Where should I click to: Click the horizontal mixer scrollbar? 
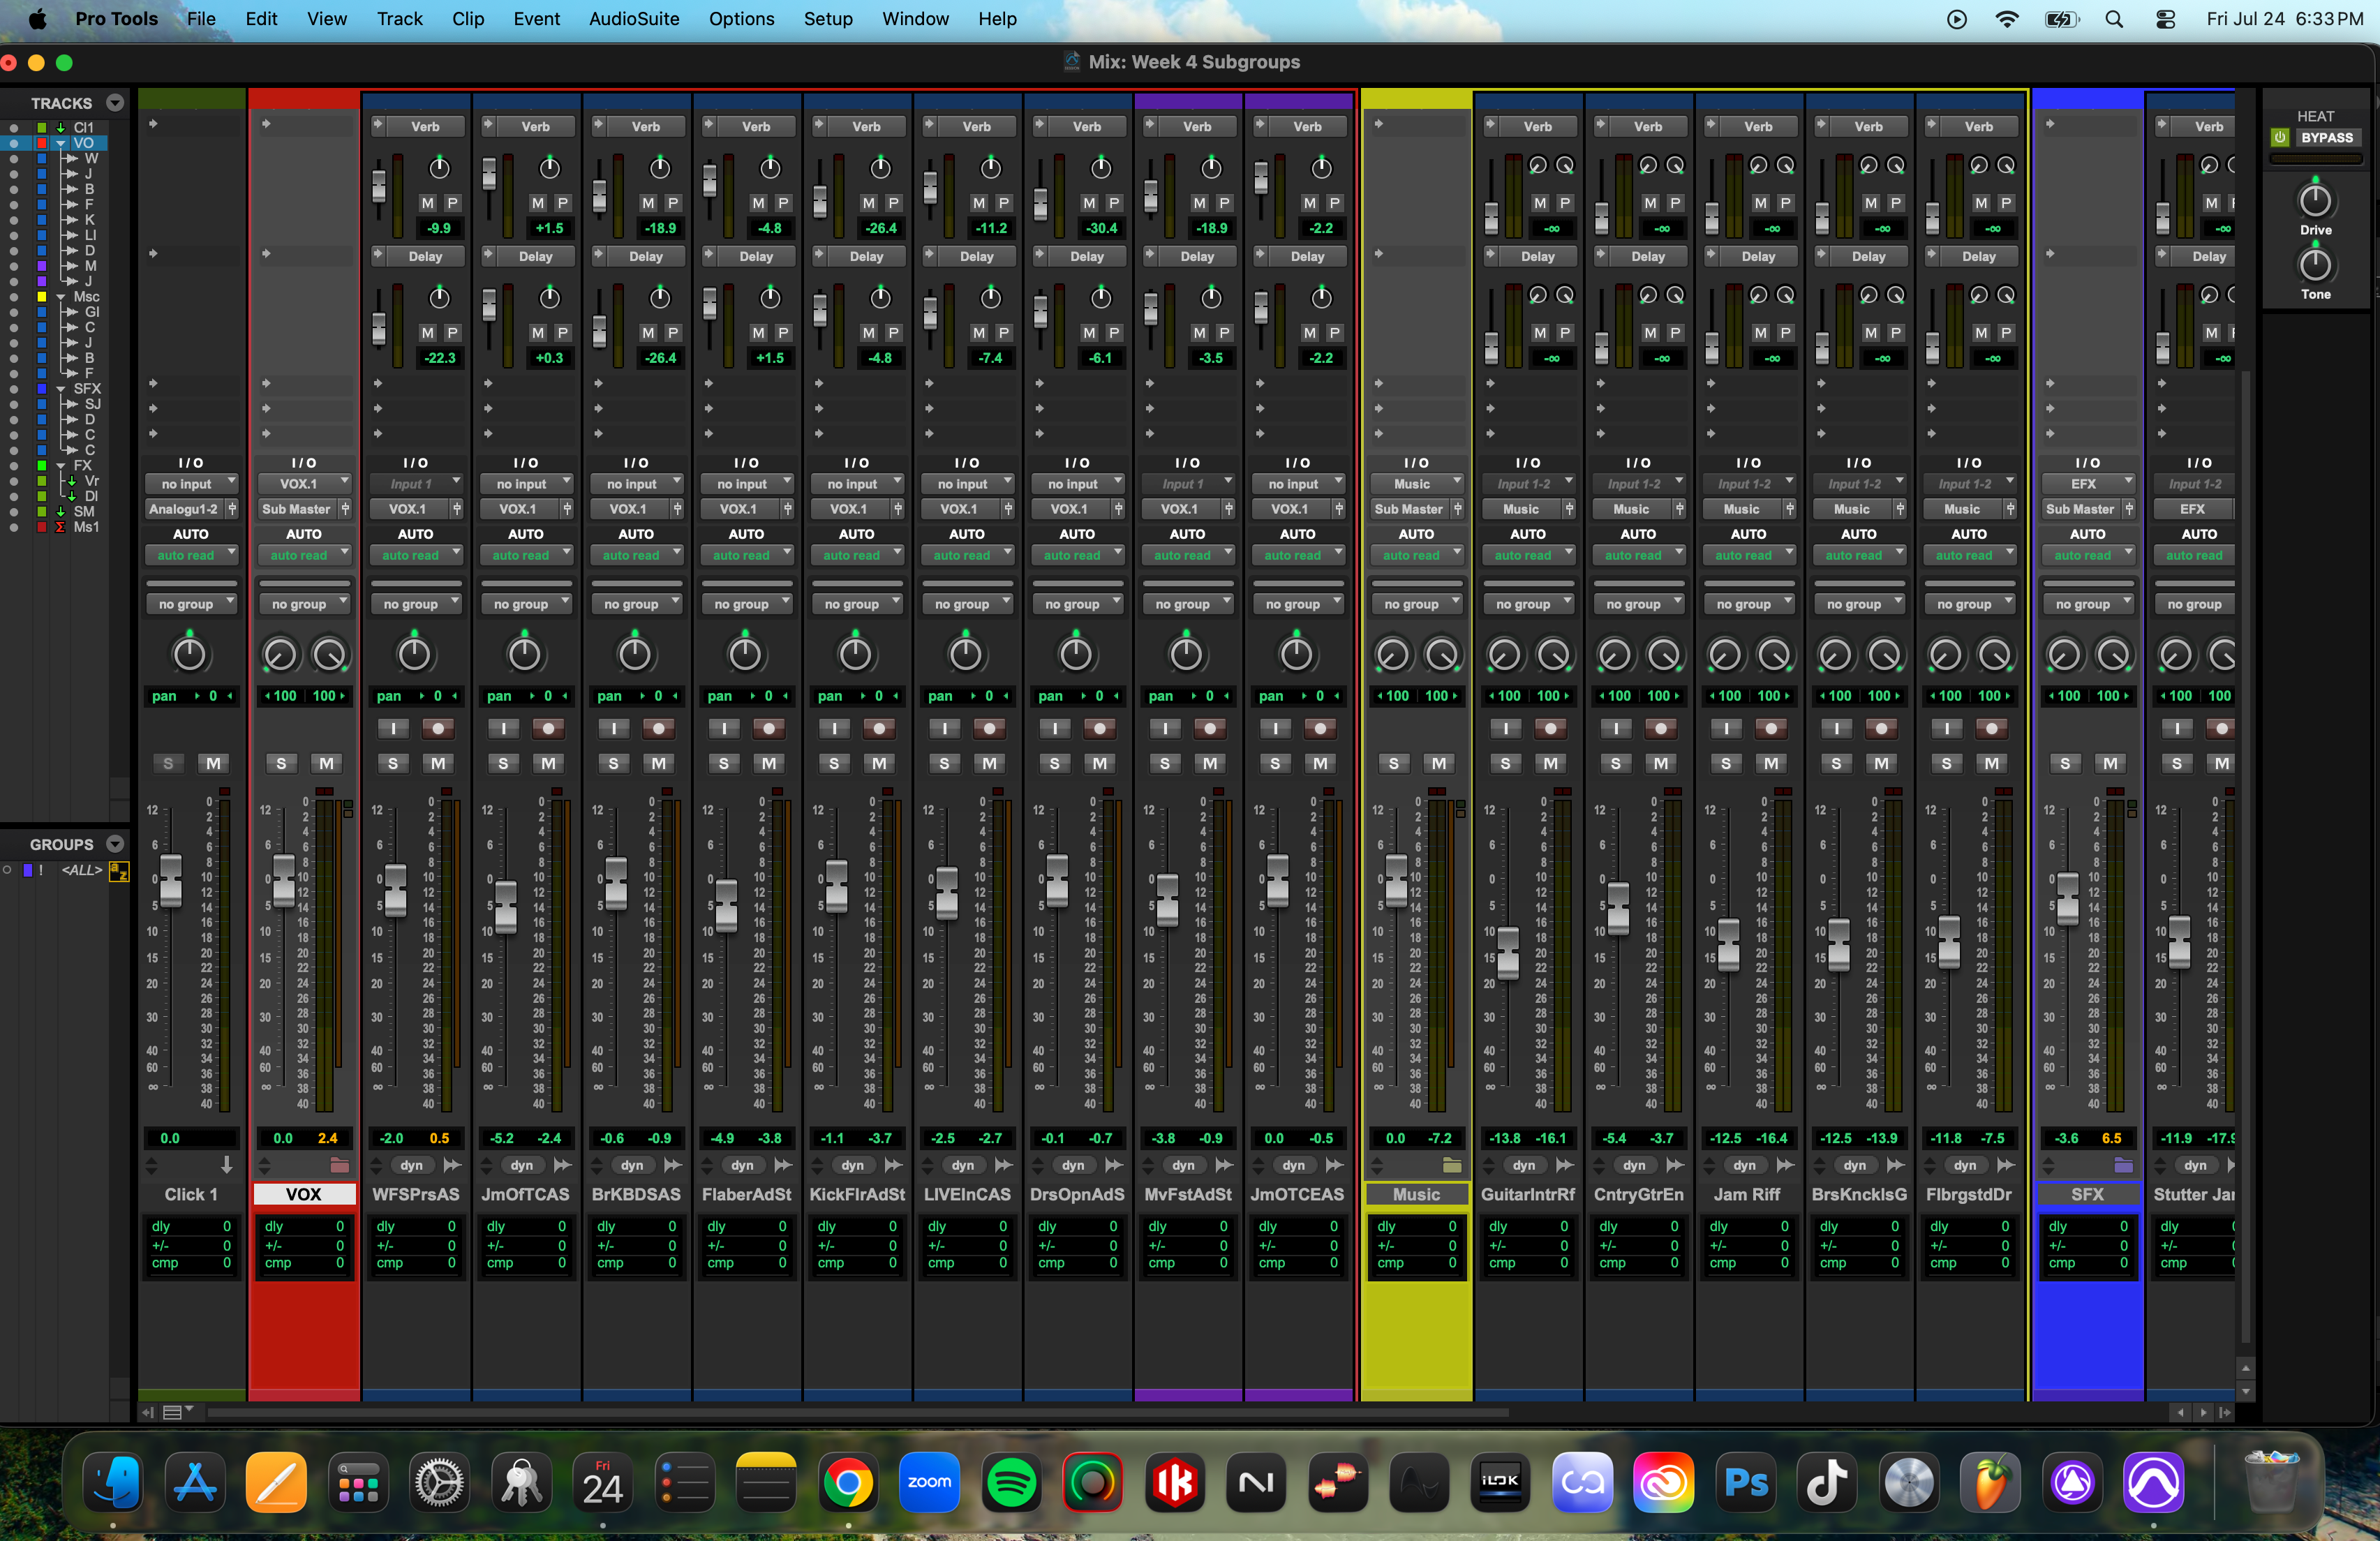point(858,1412)
